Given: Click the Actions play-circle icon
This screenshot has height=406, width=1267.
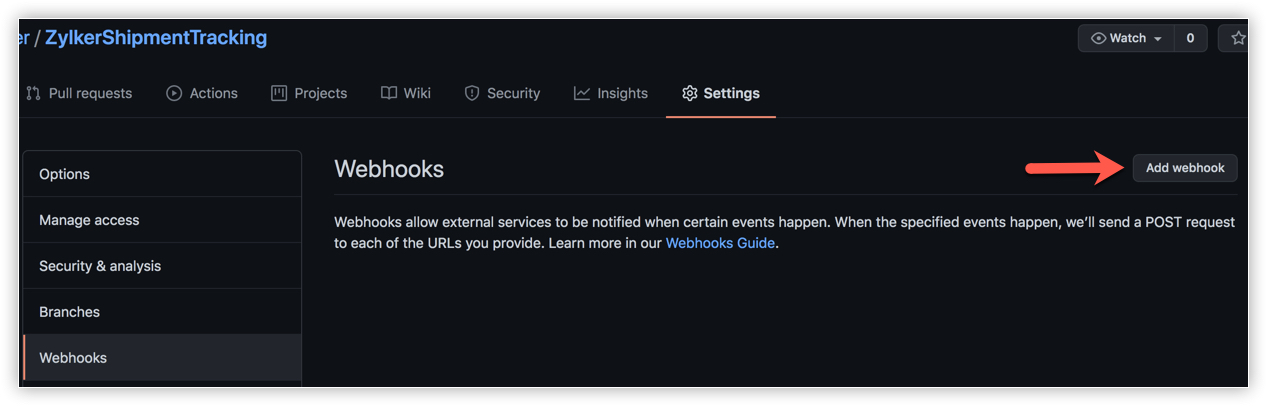Looking at the screenshot, I should click(174, 93).
